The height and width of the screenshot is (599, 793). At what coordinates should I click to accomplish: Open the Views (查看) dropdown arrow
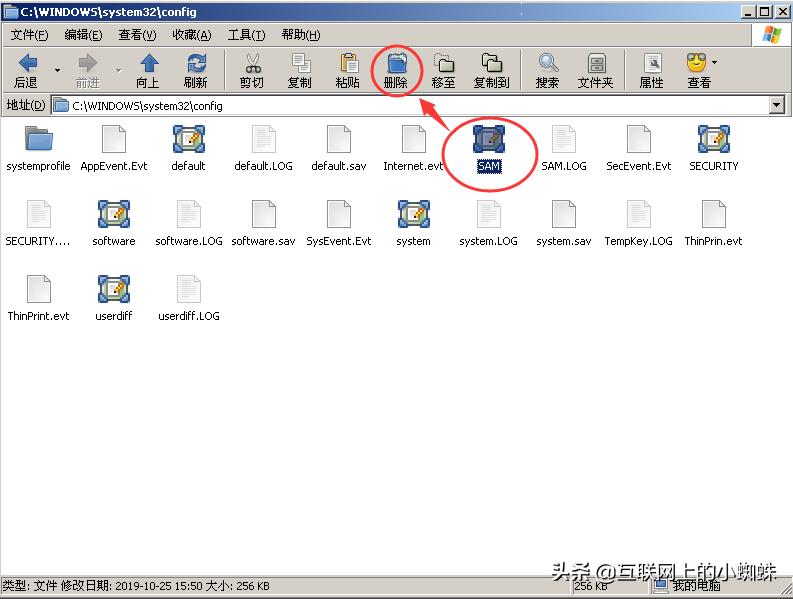coord(714,63)
